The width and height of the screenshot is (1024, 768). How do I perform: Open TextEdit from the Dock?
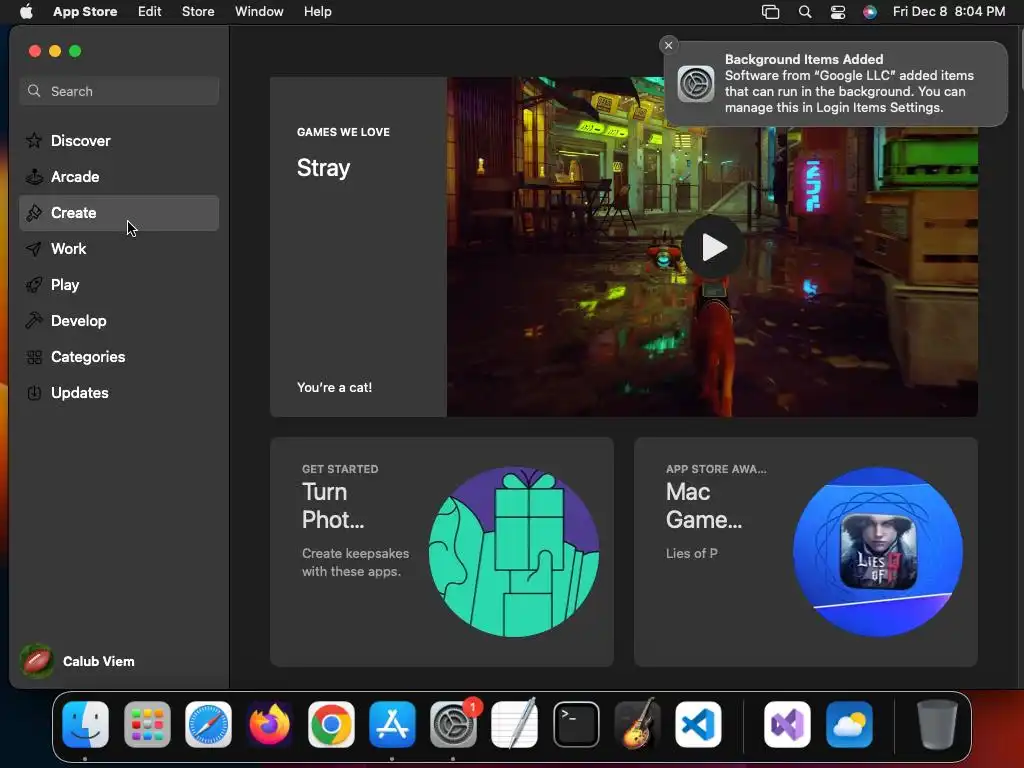click(x=515, y=724)
